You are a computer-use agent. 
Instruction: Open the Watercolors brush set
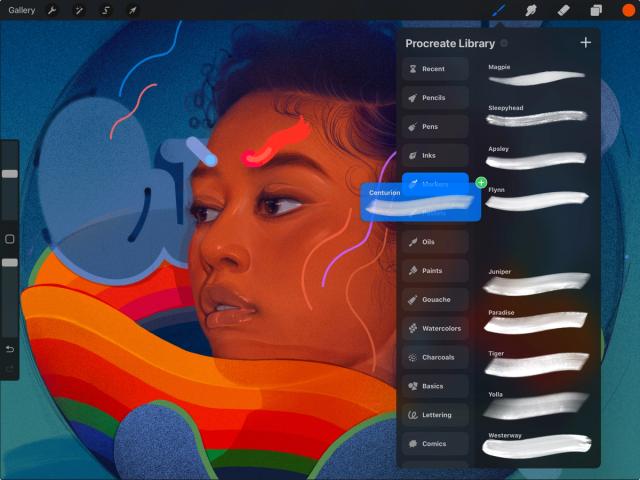435,329
